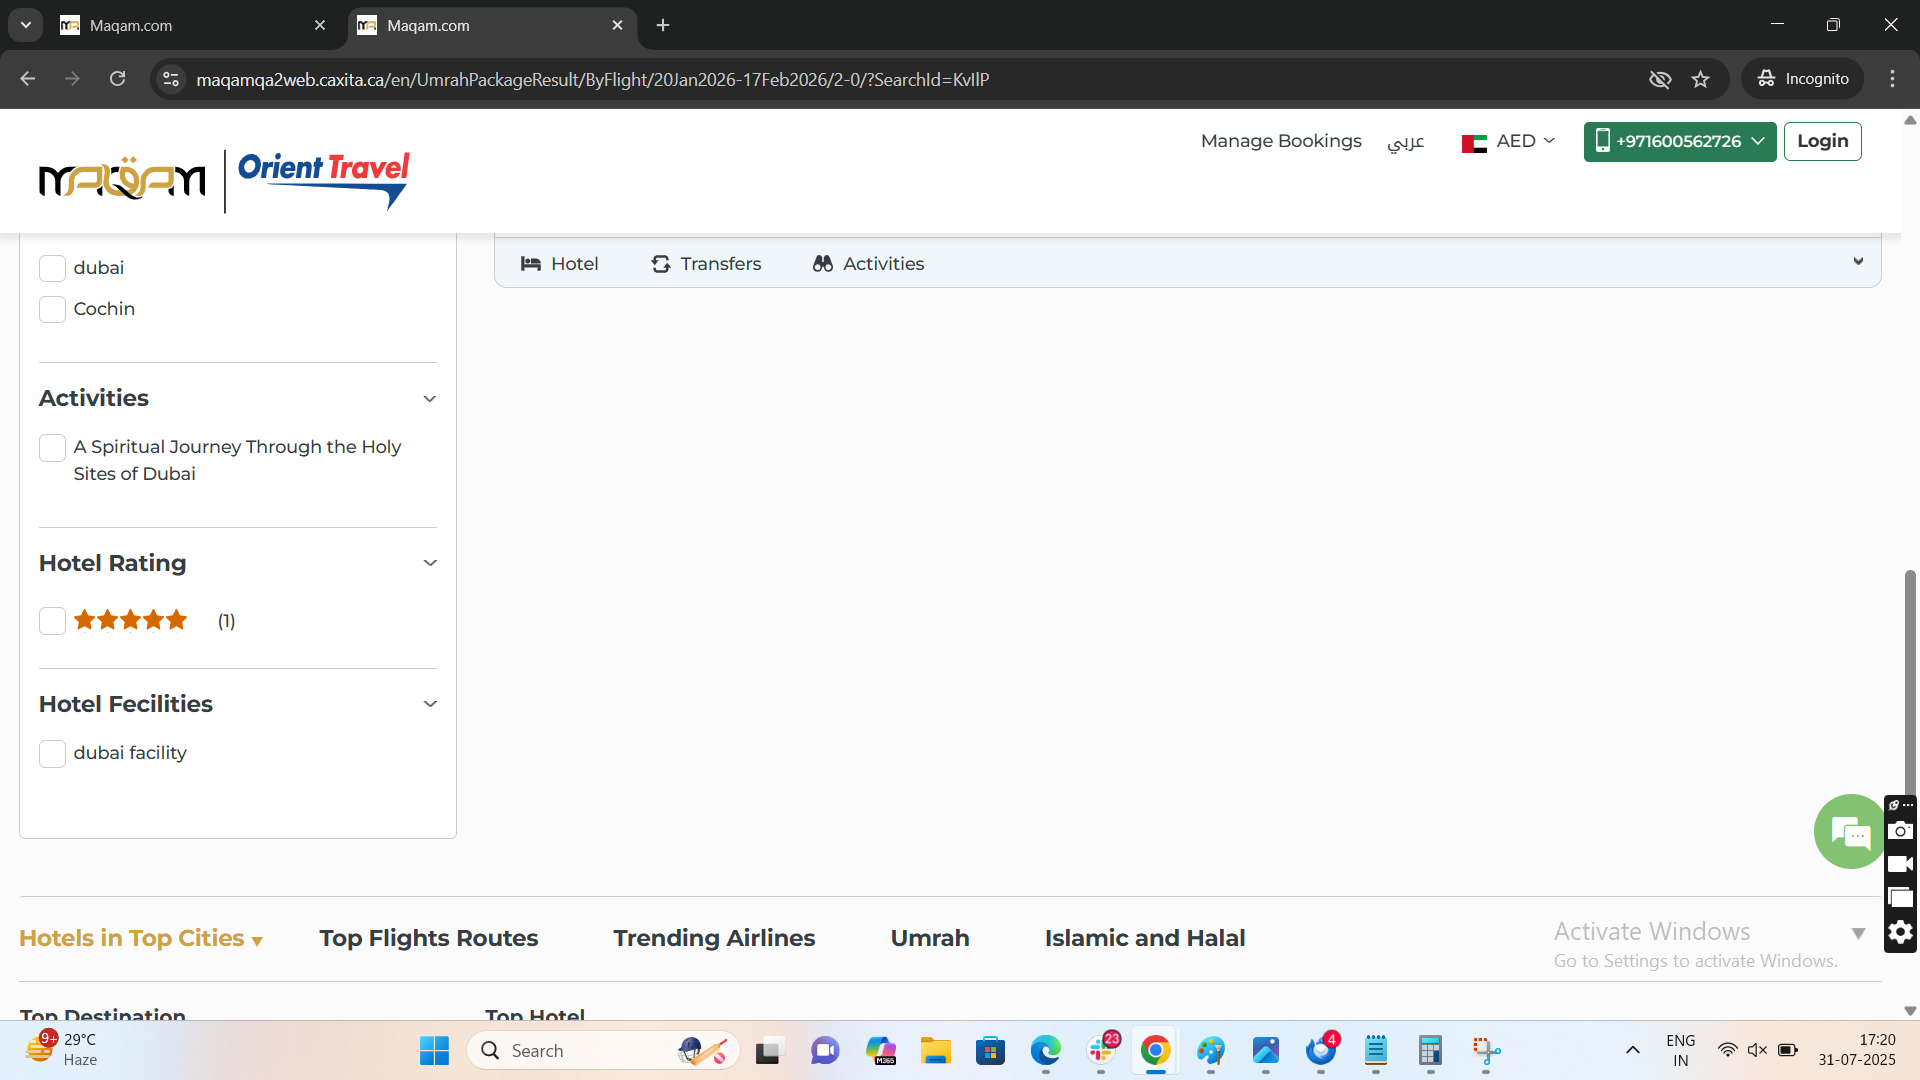
Task: Collapse the Activities filter section
Action: click(x=430, y=399)
